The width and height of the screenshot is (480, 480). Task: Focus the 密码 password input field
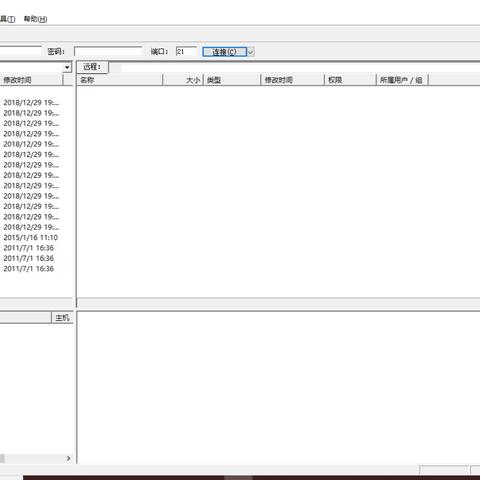pyautogui.click(x=108, y=51)
